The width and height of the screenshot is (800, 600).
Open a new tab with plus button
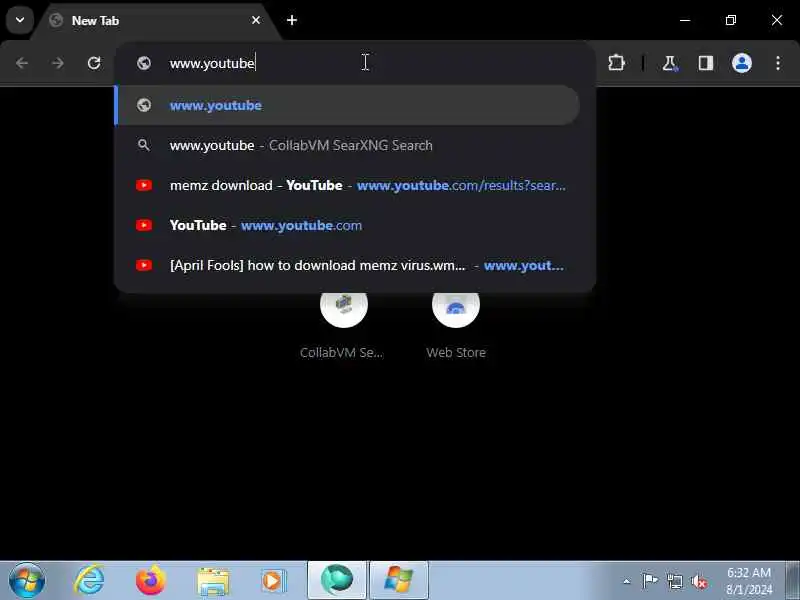coord(292,20)
